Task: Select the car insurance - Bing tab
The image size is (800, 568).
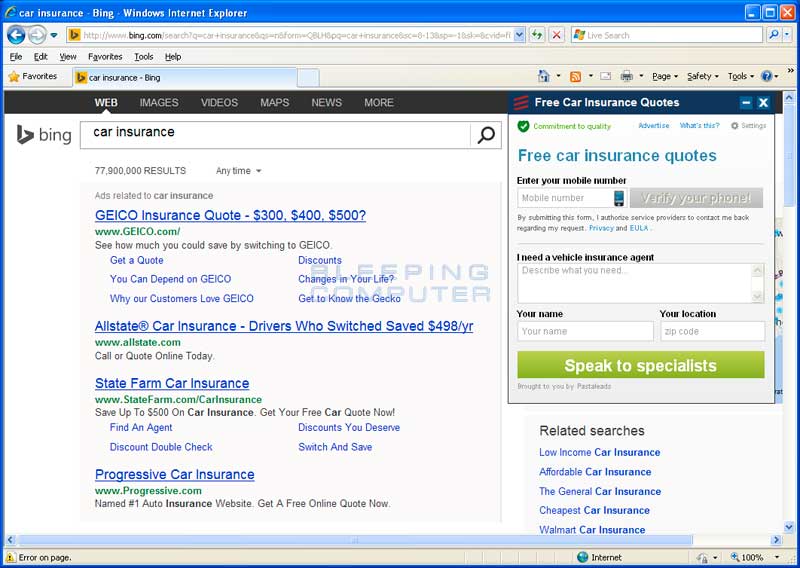Action: (x=184, y=78)
